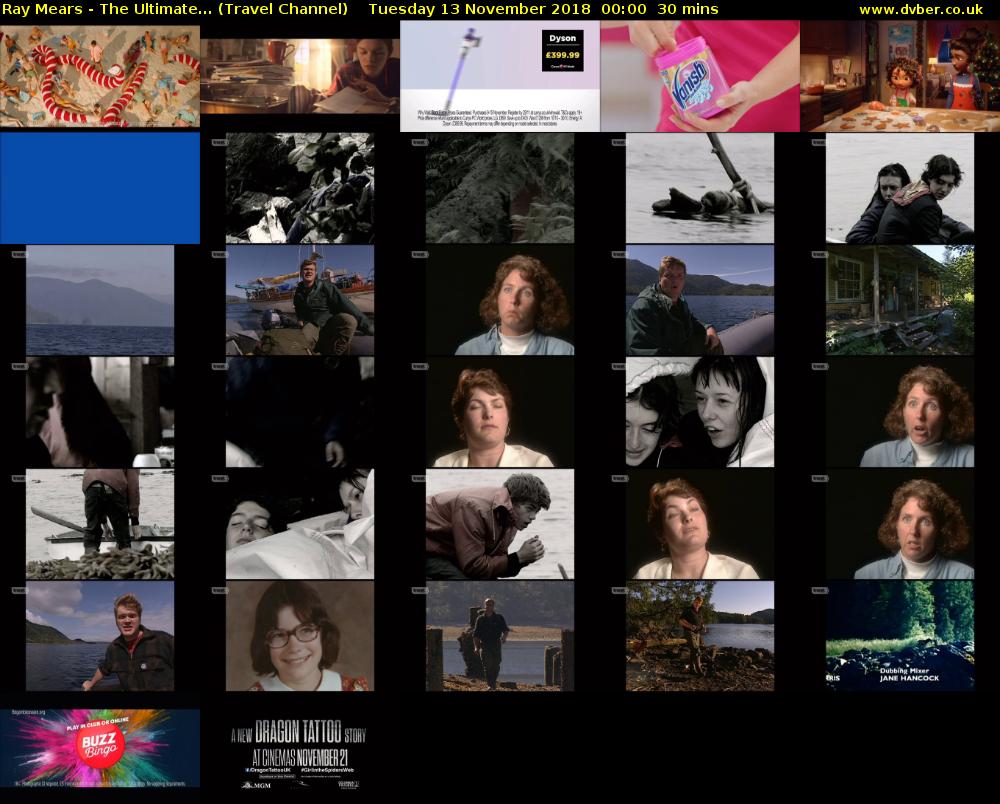Image resolution: width=1000 pixels, height=804 pixels.
Task: Click the Dyson £399.99 price badge
Action: pos(560,51)
